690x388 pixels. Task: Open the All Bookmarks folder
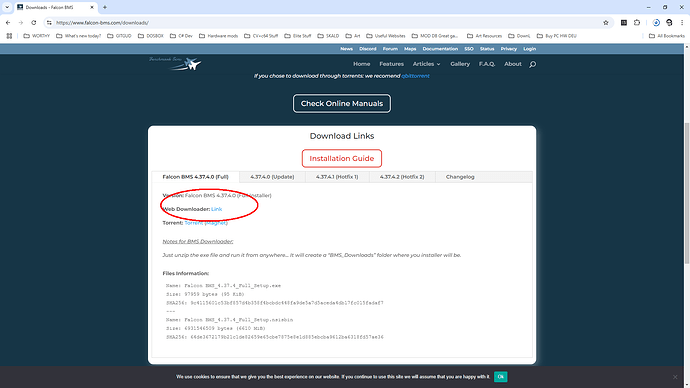pyautogui.click(x=667, y=36)
